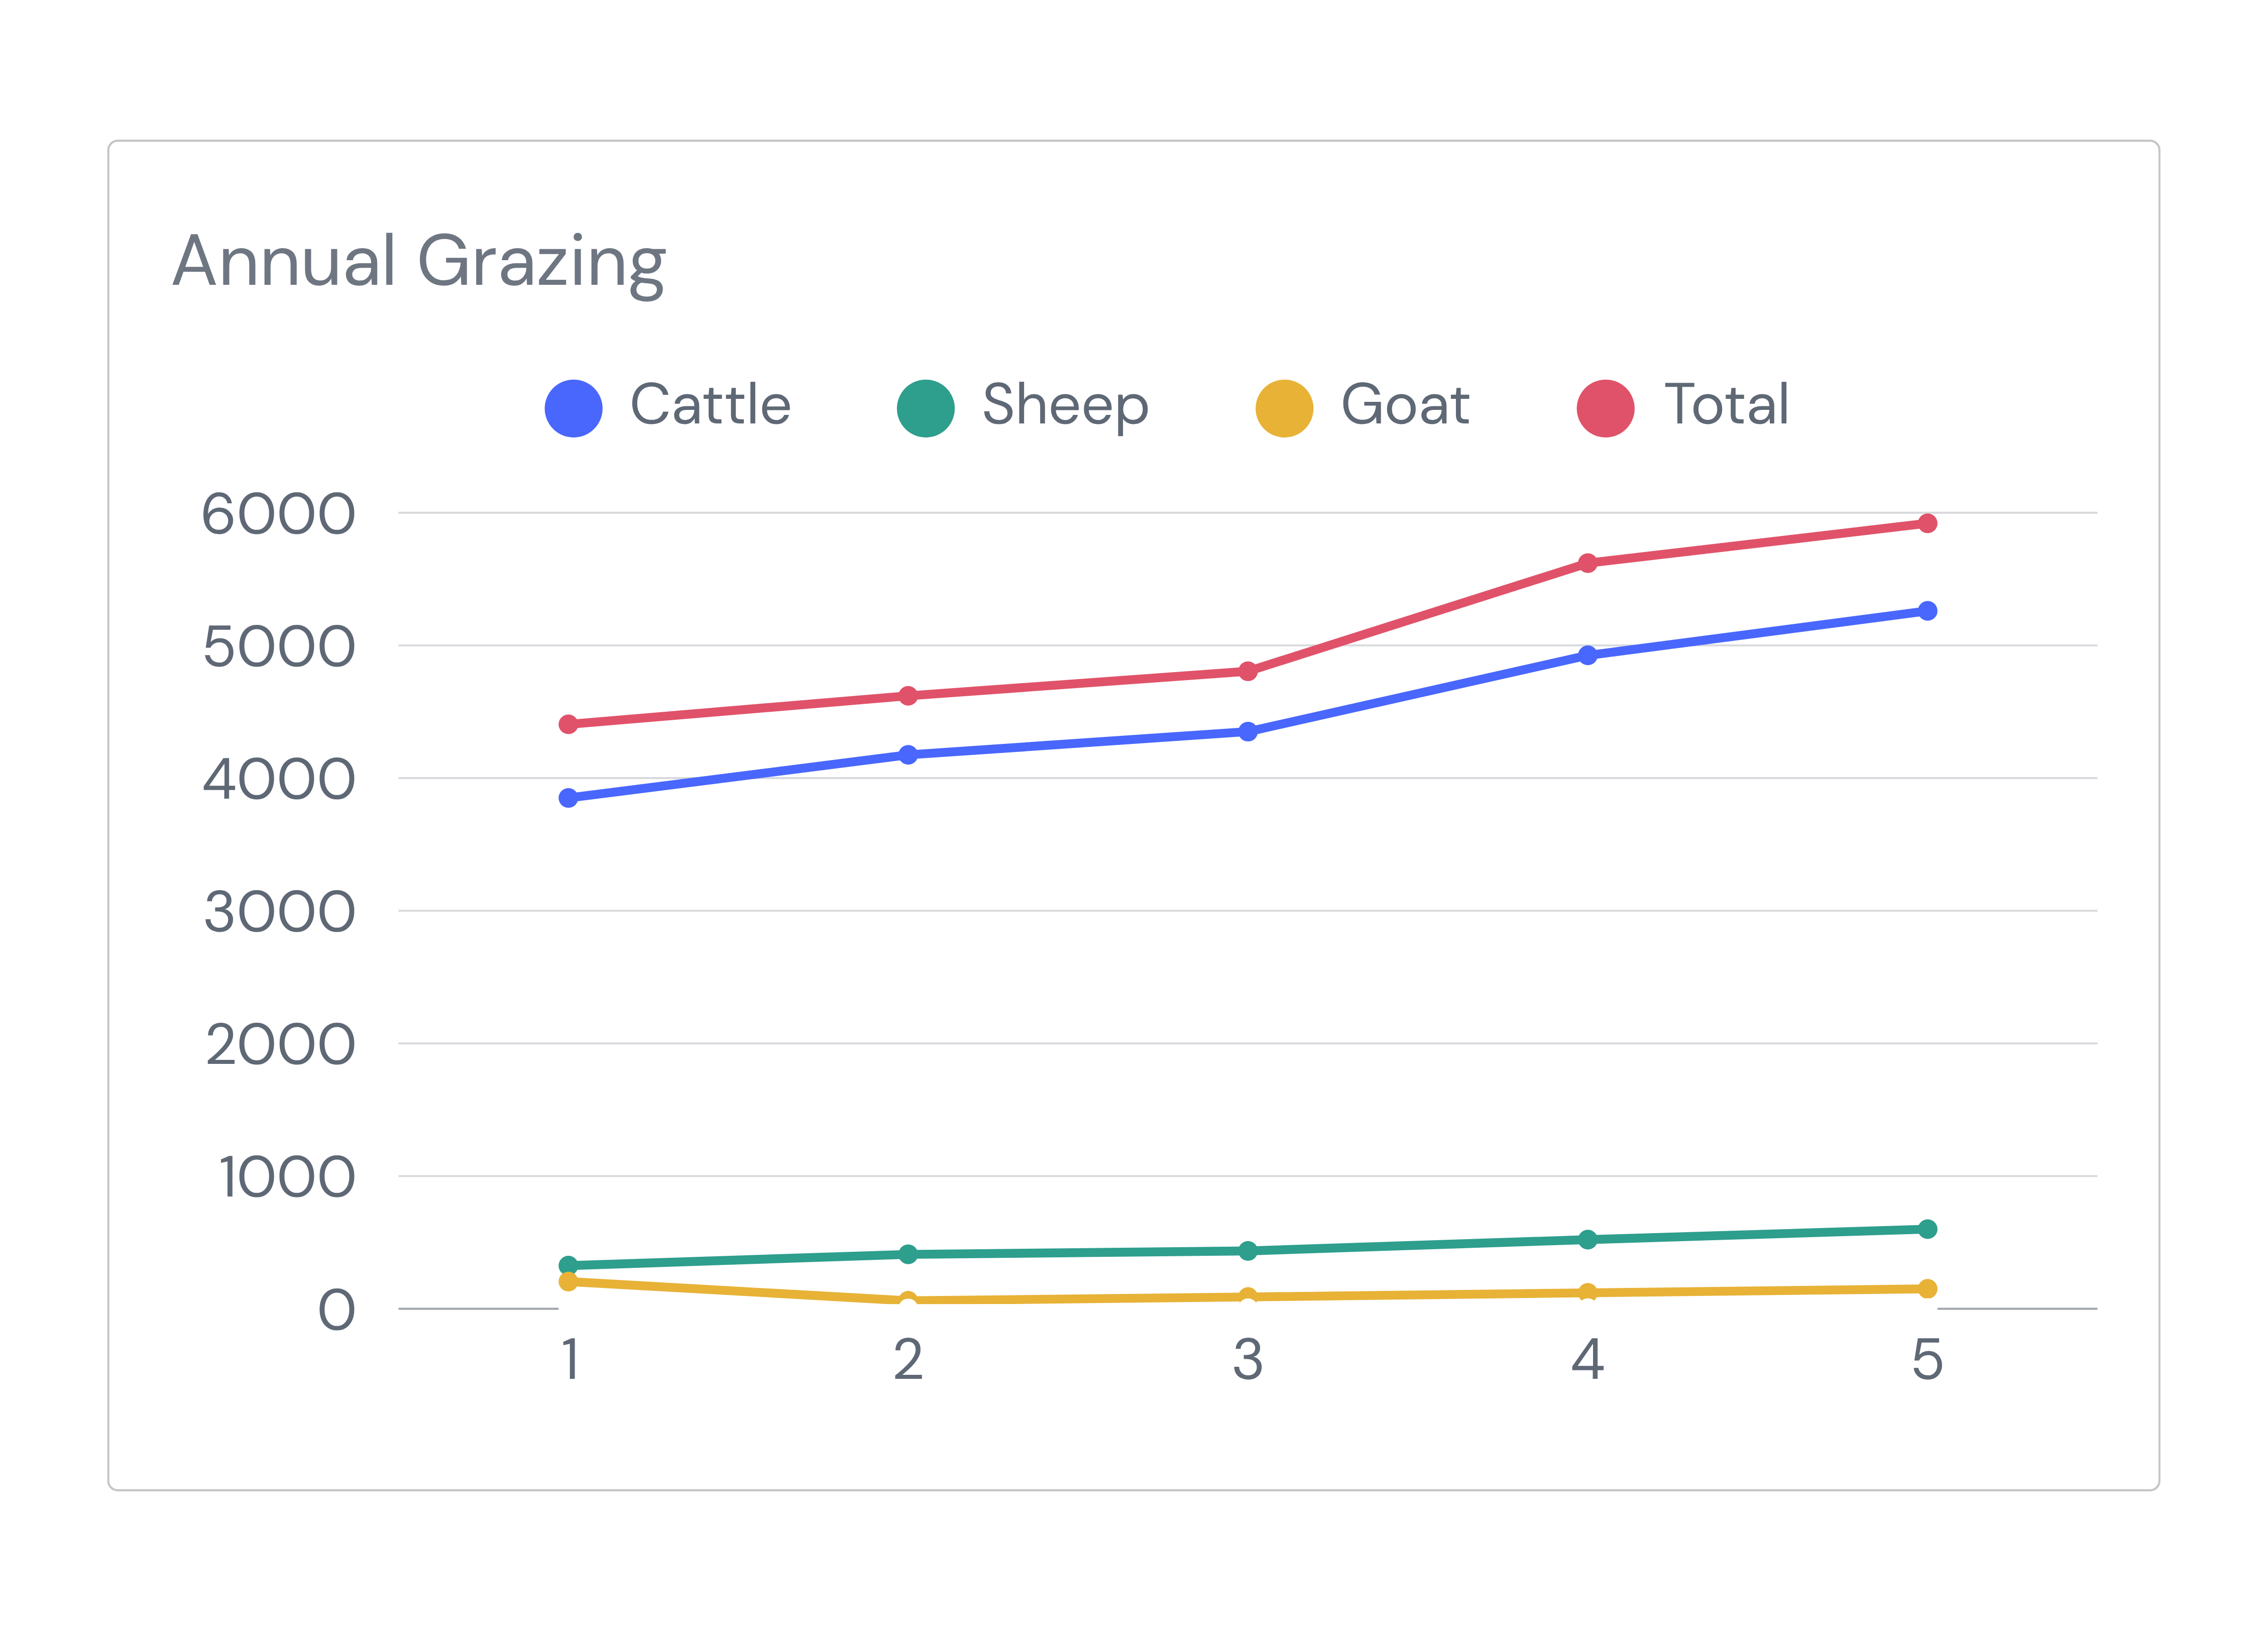Image resolution: width=2268 pixels, height=1631 pixels.
Task: Click the 6000 y-axis label
Action: click(279, 514)
